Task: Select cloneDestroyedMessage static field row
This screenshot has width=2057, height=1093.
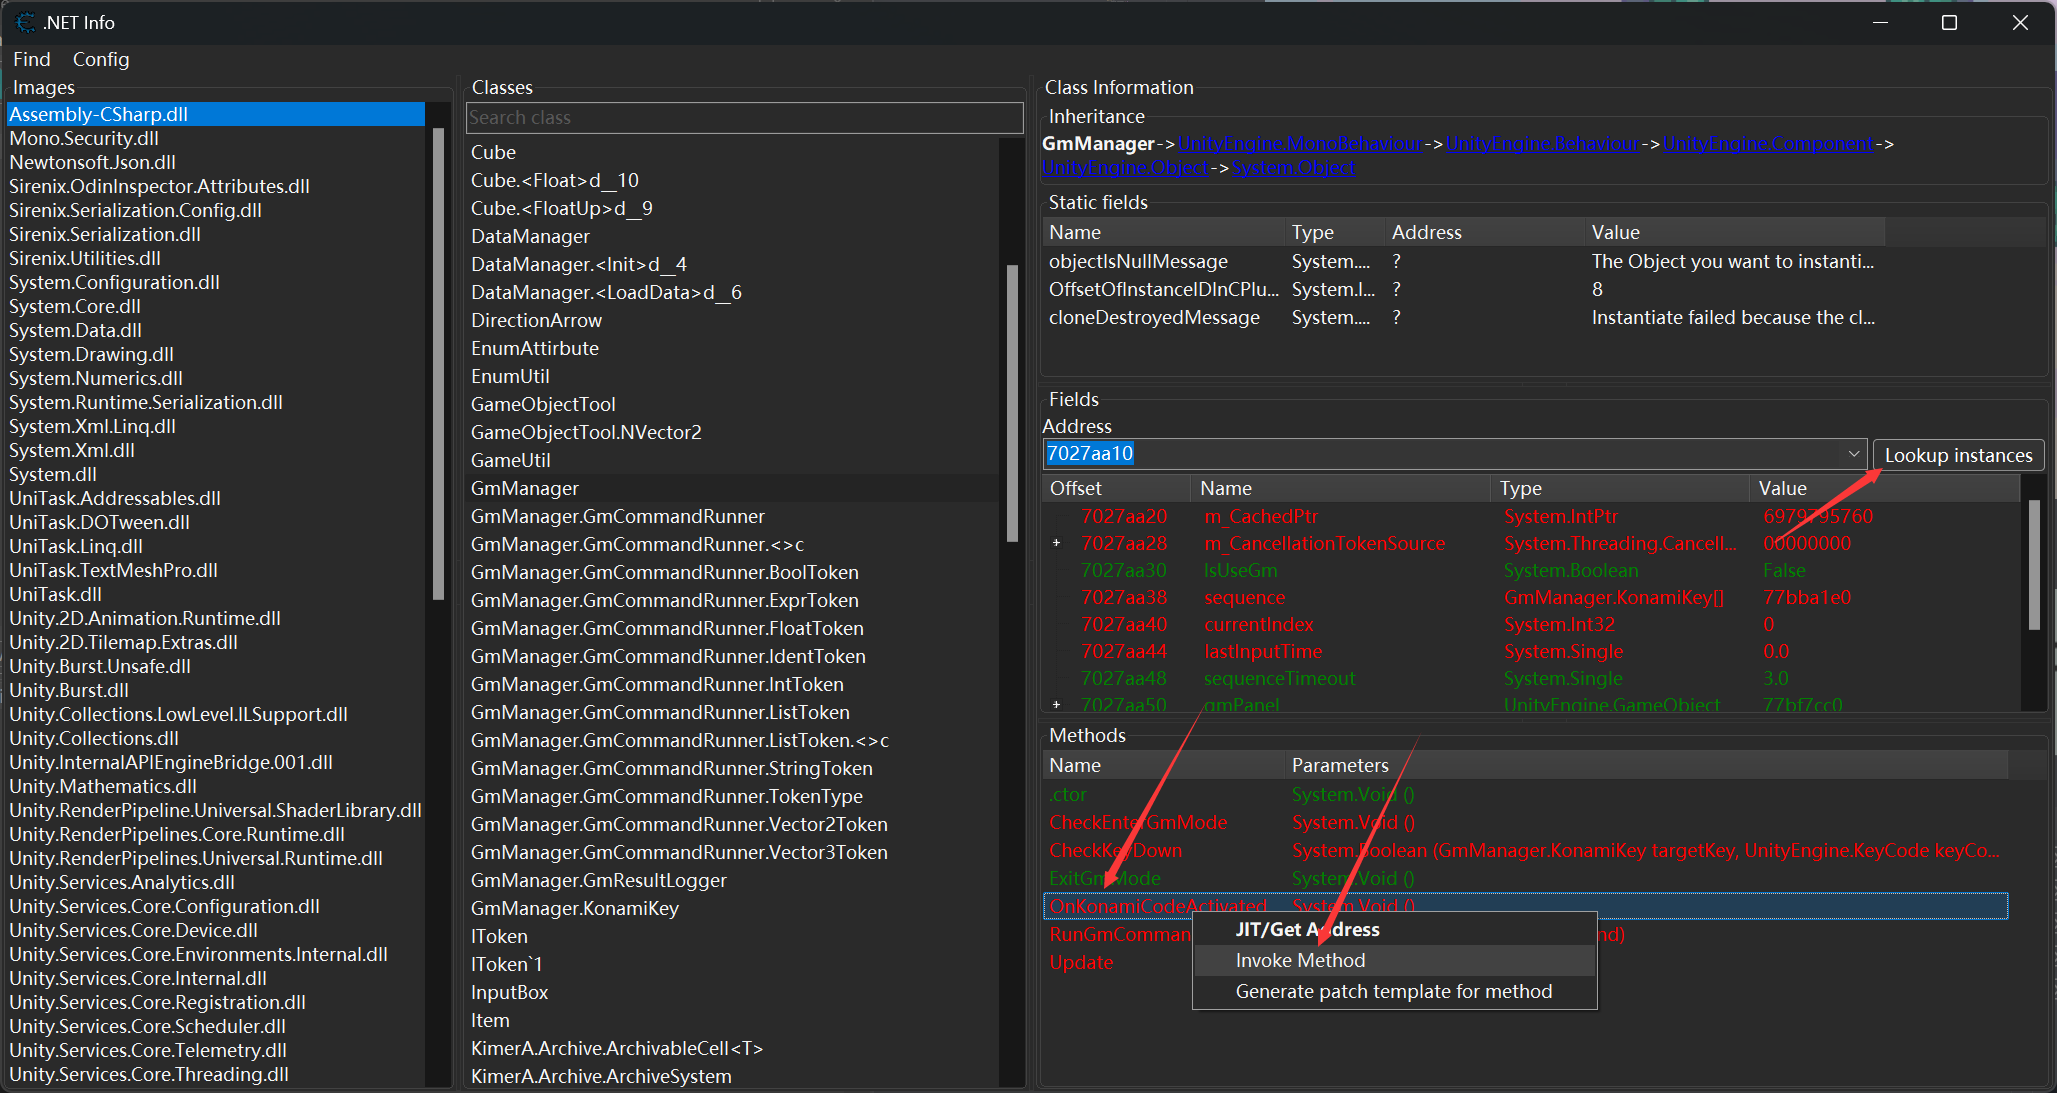Action: (x=1464, y=317)
